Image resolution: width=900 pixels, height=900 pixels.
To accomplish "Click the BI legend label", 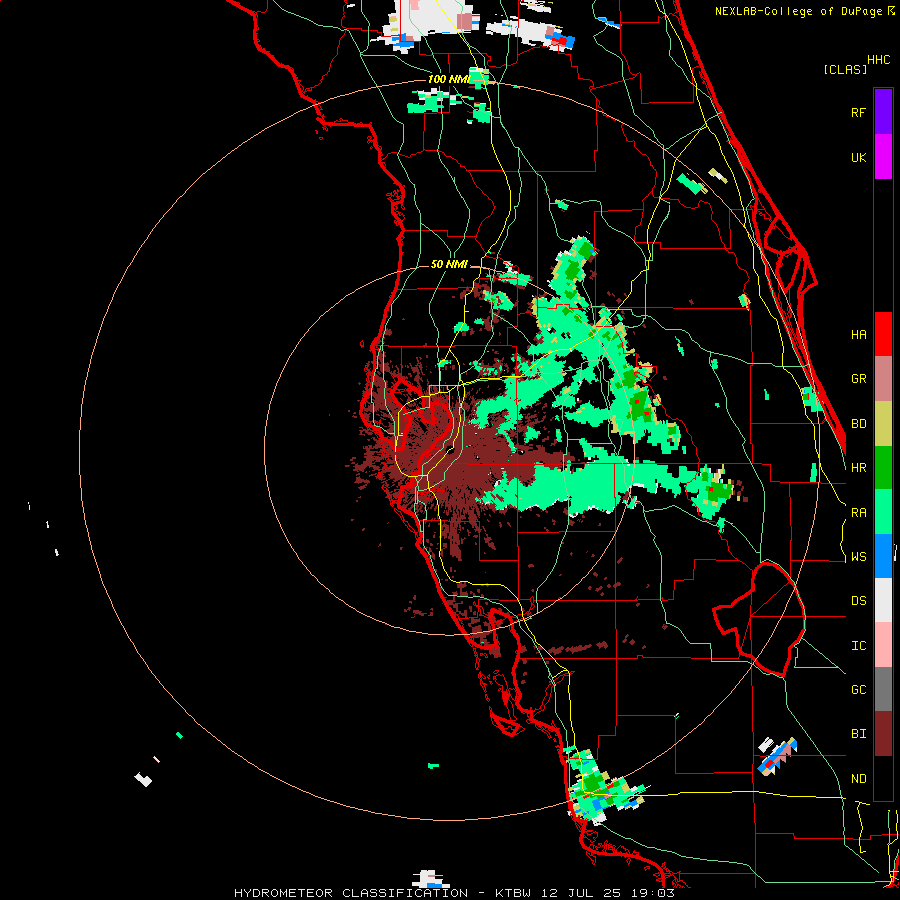I will (858, 734).
